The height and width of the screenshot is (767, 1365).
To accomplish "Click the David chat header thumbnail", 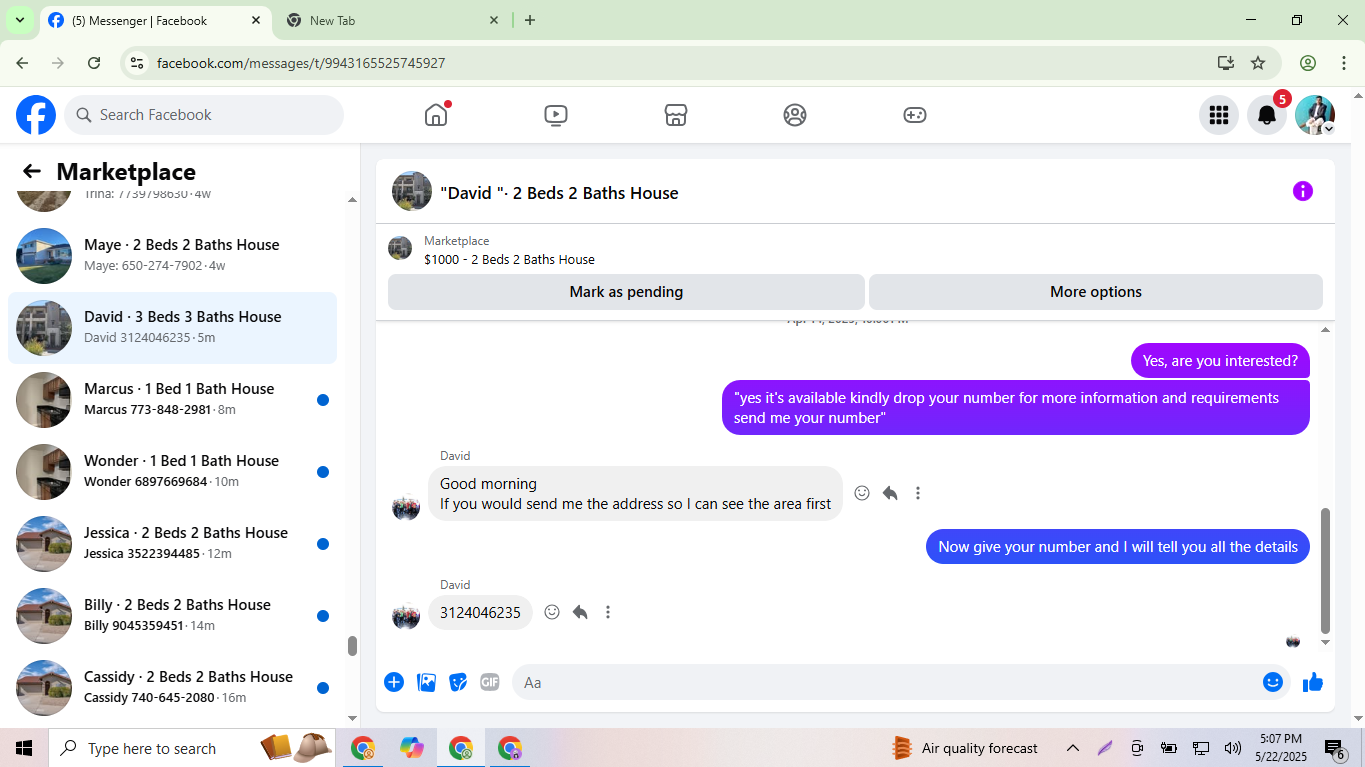I will tap(412, 191).
